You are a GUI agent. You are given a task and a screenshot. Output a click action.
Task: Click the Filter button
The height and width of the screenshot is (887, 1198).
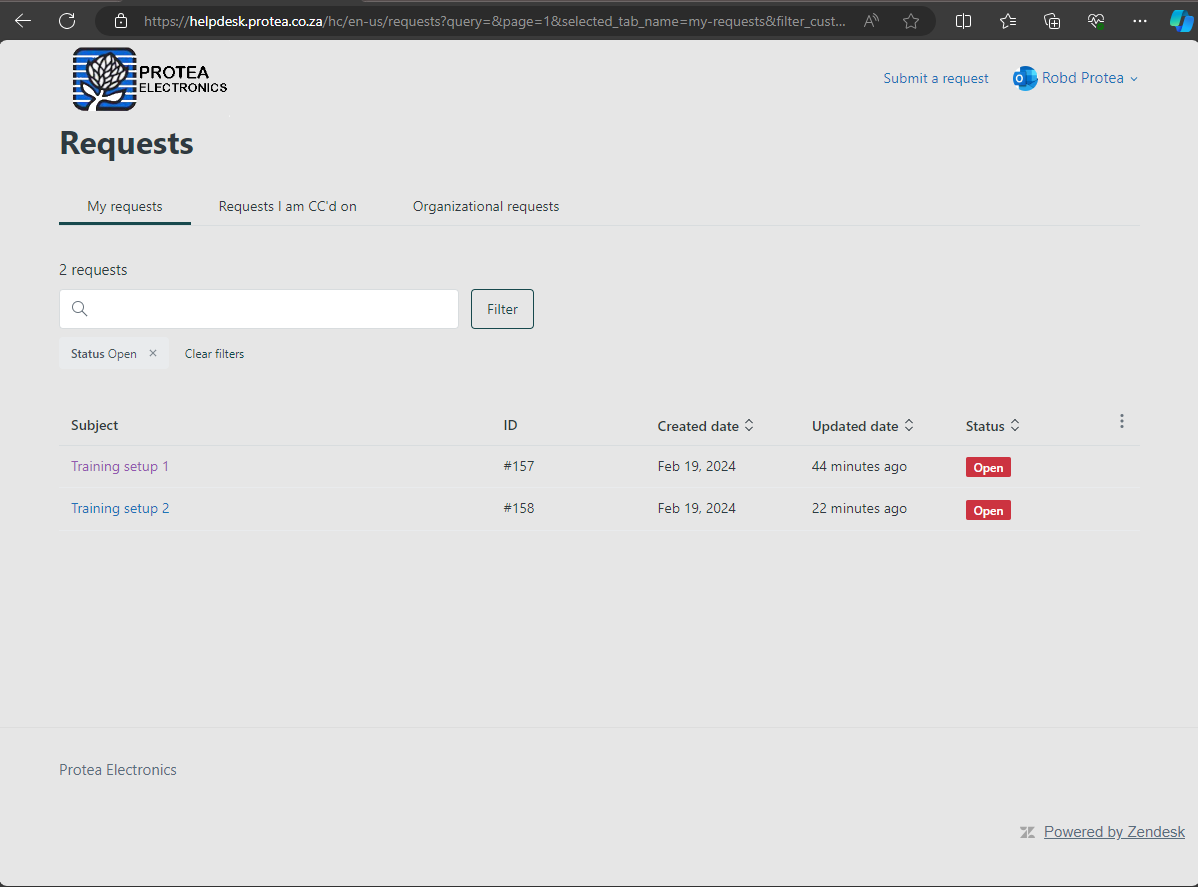(x=501, y=308)
